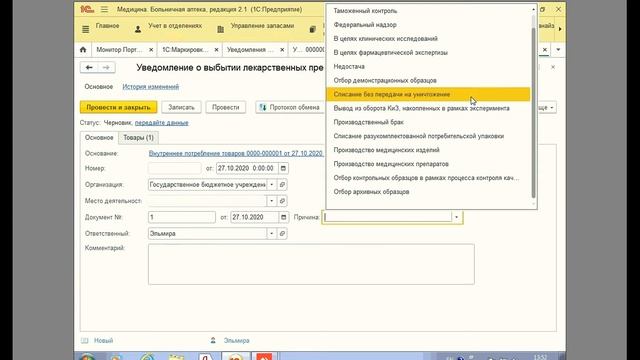The height and width of the screenshot is (360, 640).
Task: Switch to the Монитор Порт... tab
Action: (119, 50)
